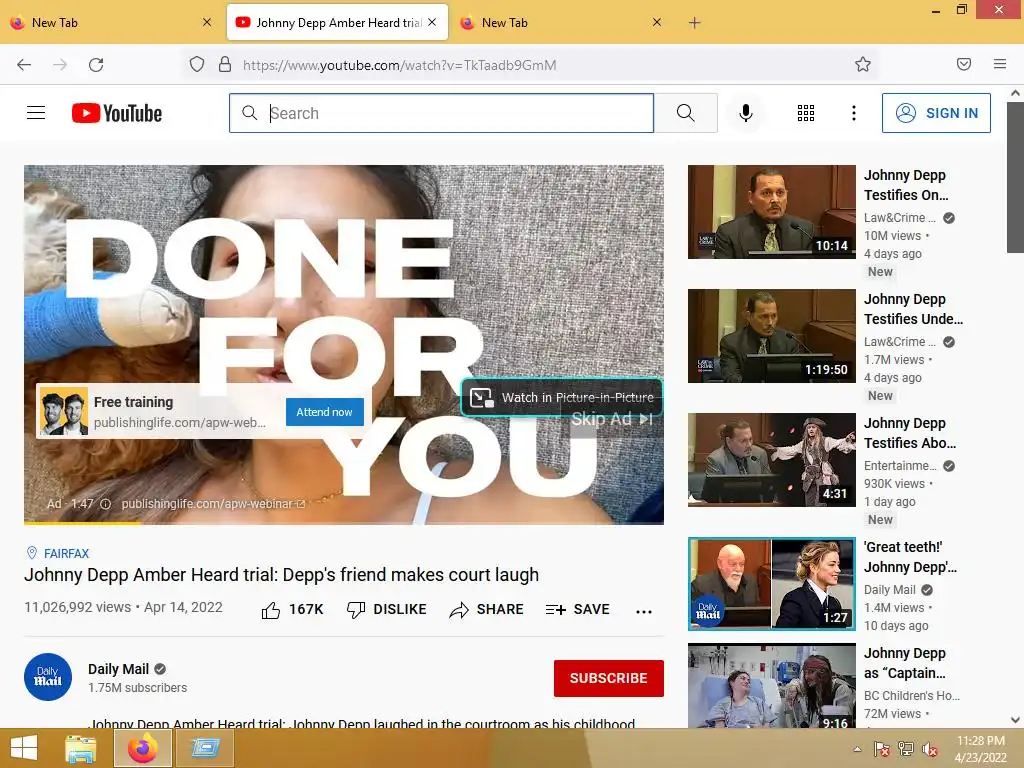The height and width of the screenshot is (768, 1024).
Task: Open 'Johnny Depp Testifies Abo...' title
Action: [x=910, y=433]
